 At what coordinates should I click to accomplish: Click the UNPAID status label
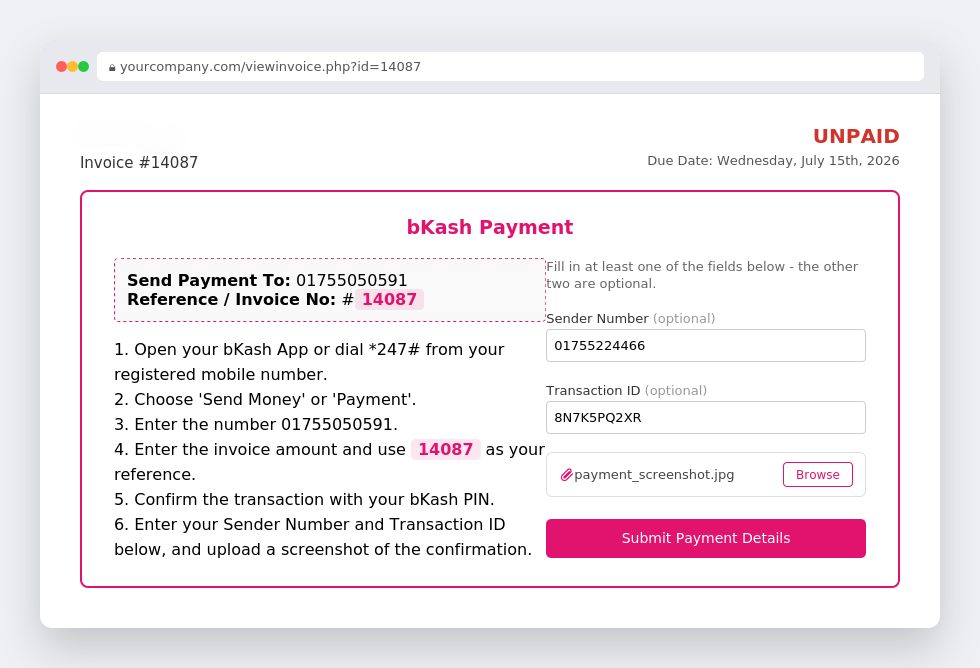856,136
